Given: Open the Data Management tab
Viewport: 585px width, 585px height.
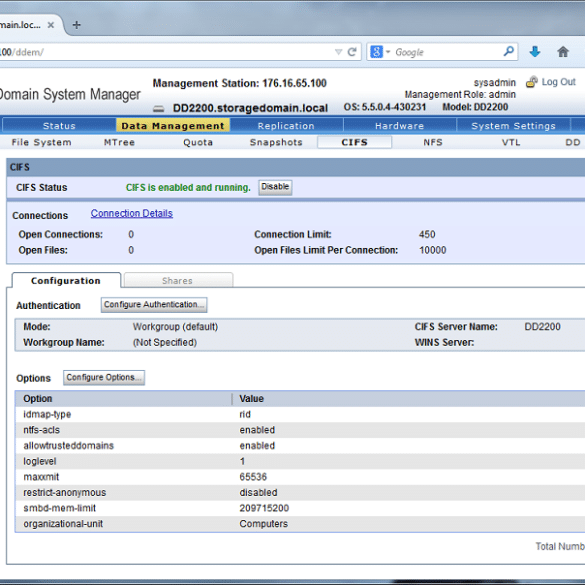Looking at the screenshot, I should click(x=173, y=126).
